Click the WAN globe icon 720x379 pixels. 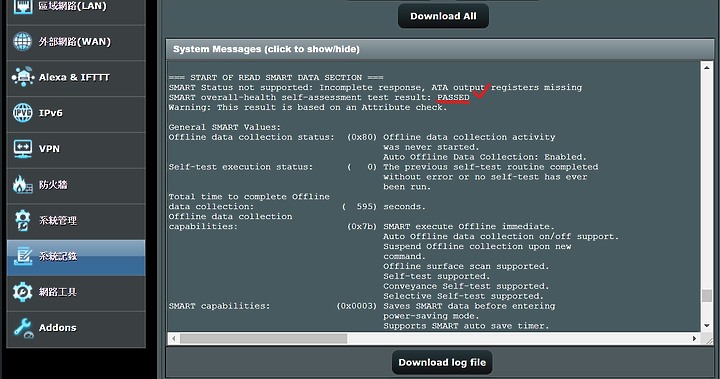point(22,41)
